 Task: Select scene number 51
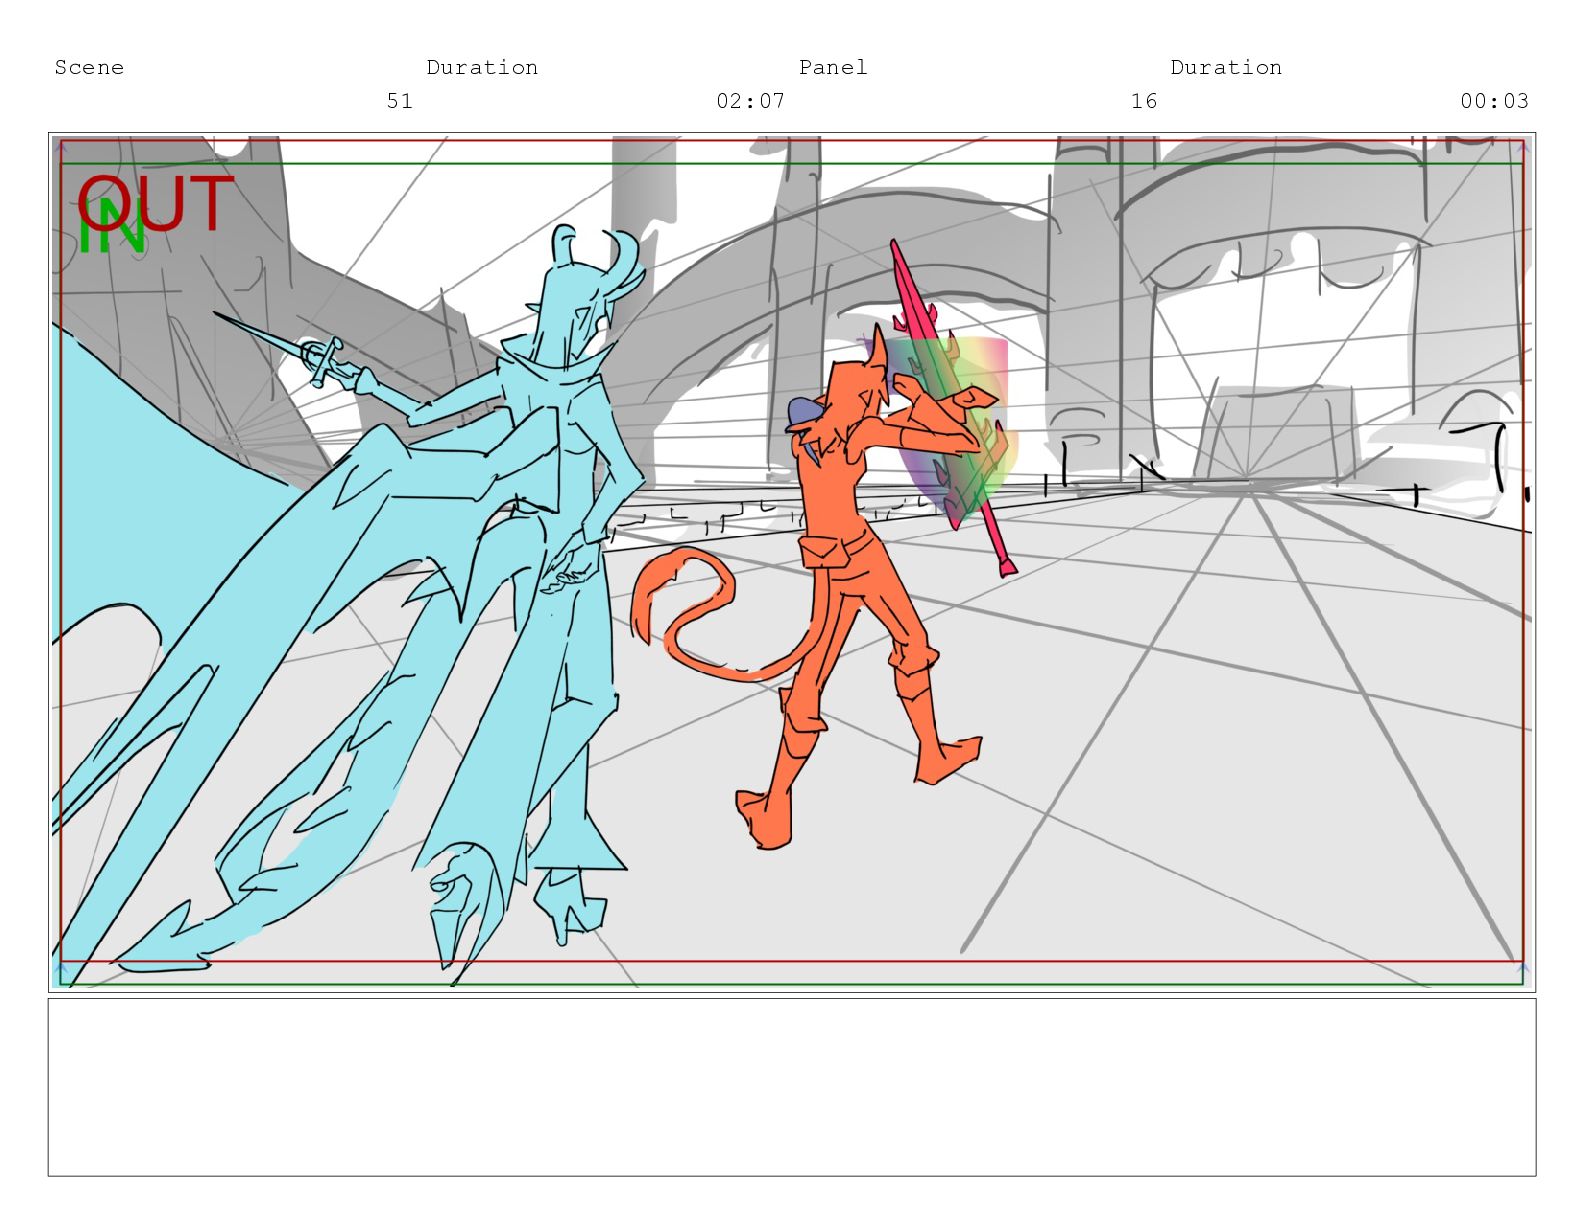(x=400, y=101)
